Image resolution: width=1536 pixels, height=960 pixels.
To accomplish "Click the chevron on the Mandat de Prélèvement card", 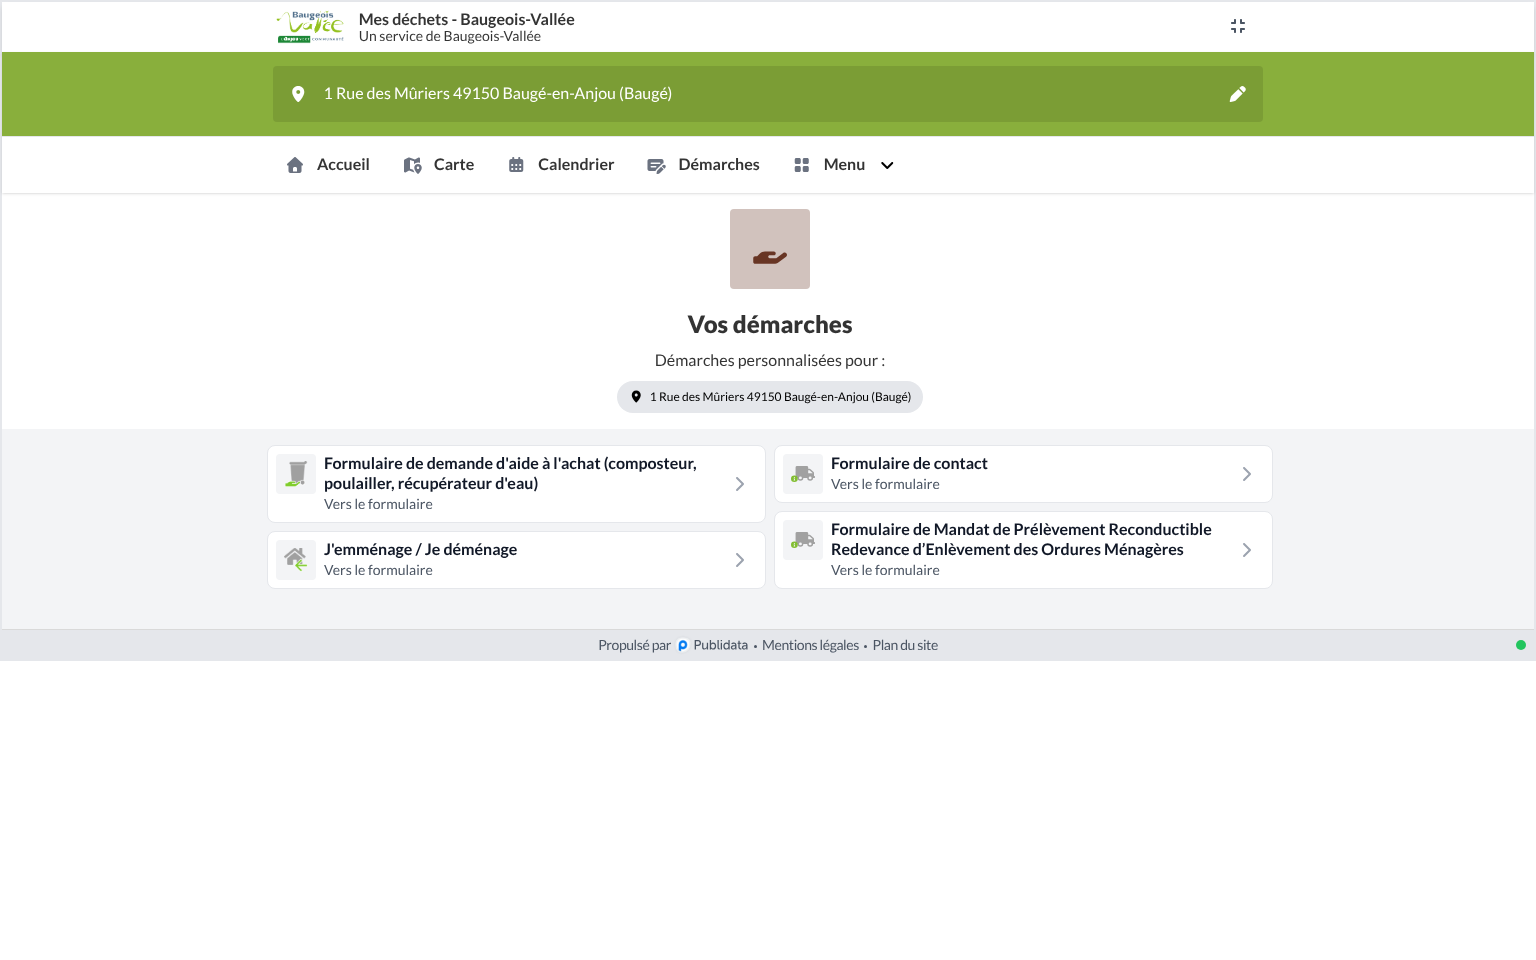I will (x=1247, y=550).
